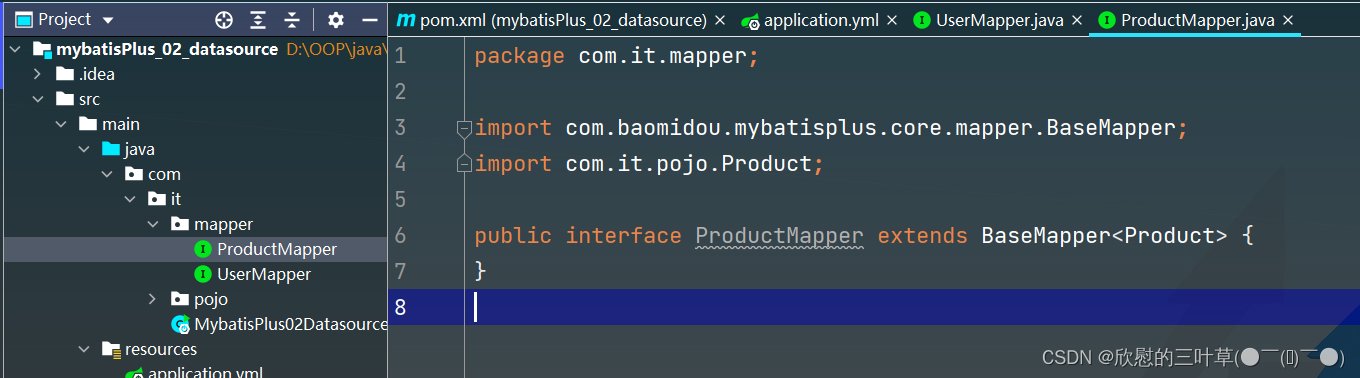Image resolution: width=1360 pixels, height=378 pixels.
Task: Select the MybatisPlus02Datasource application class
Action: coord(195,324)
